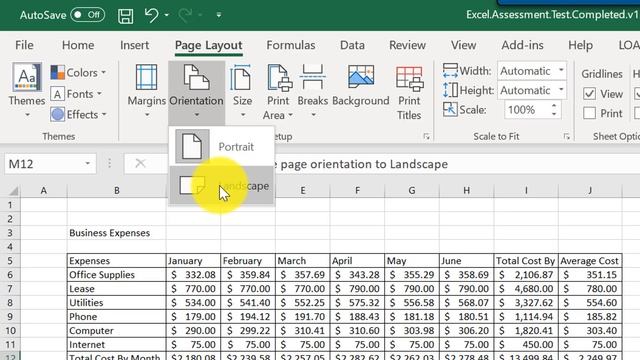Viewport: 640px width, 360px height.
Task: Click the Business Expenses cell
Action: (117, 233)
